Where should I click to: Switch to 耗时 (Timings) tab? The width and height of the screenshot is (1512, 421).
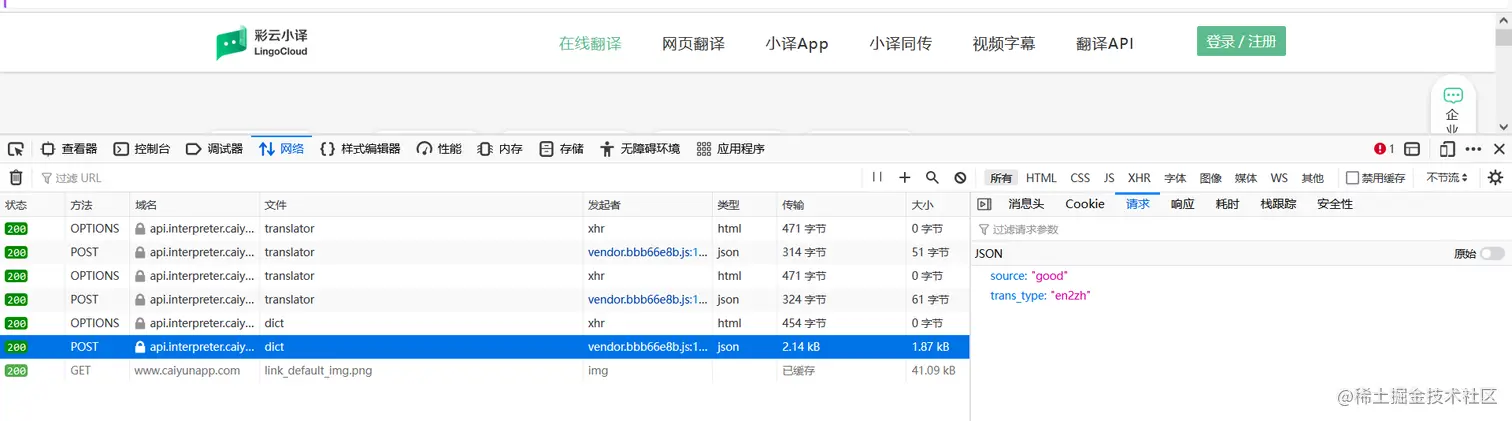1227,204
